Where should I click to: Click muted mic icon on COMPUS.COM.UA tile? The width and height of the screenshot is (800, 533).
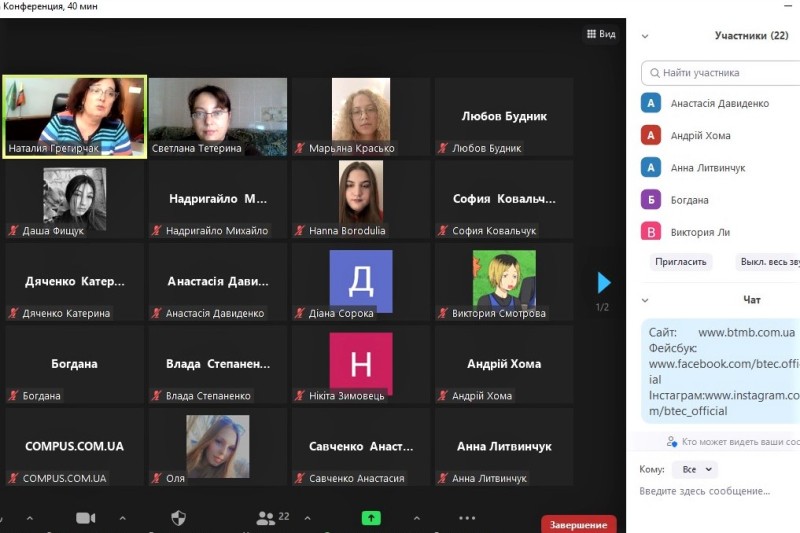[13, 478]
